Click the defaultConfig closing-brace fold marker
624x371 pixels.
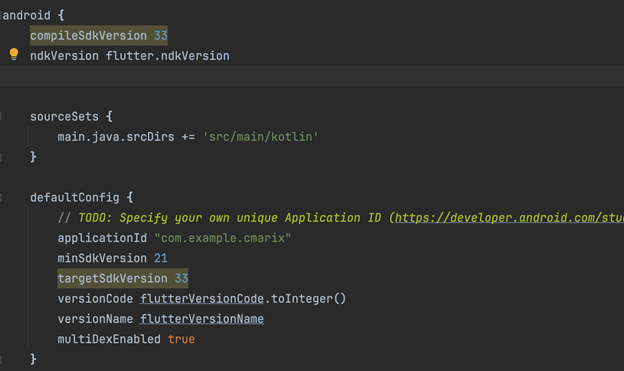tap(1, 359)
